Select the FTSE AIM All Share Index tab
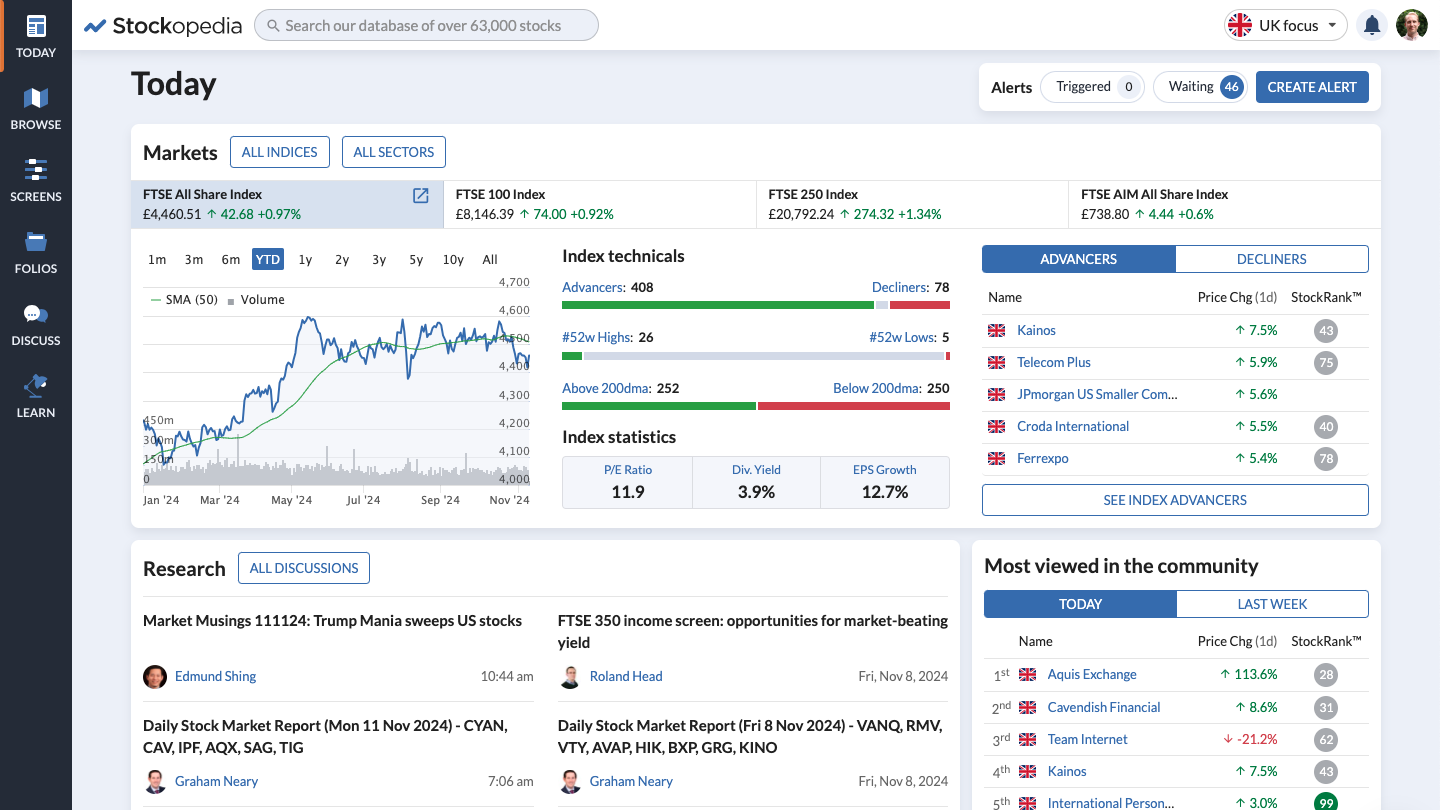 pos(1225,204)
